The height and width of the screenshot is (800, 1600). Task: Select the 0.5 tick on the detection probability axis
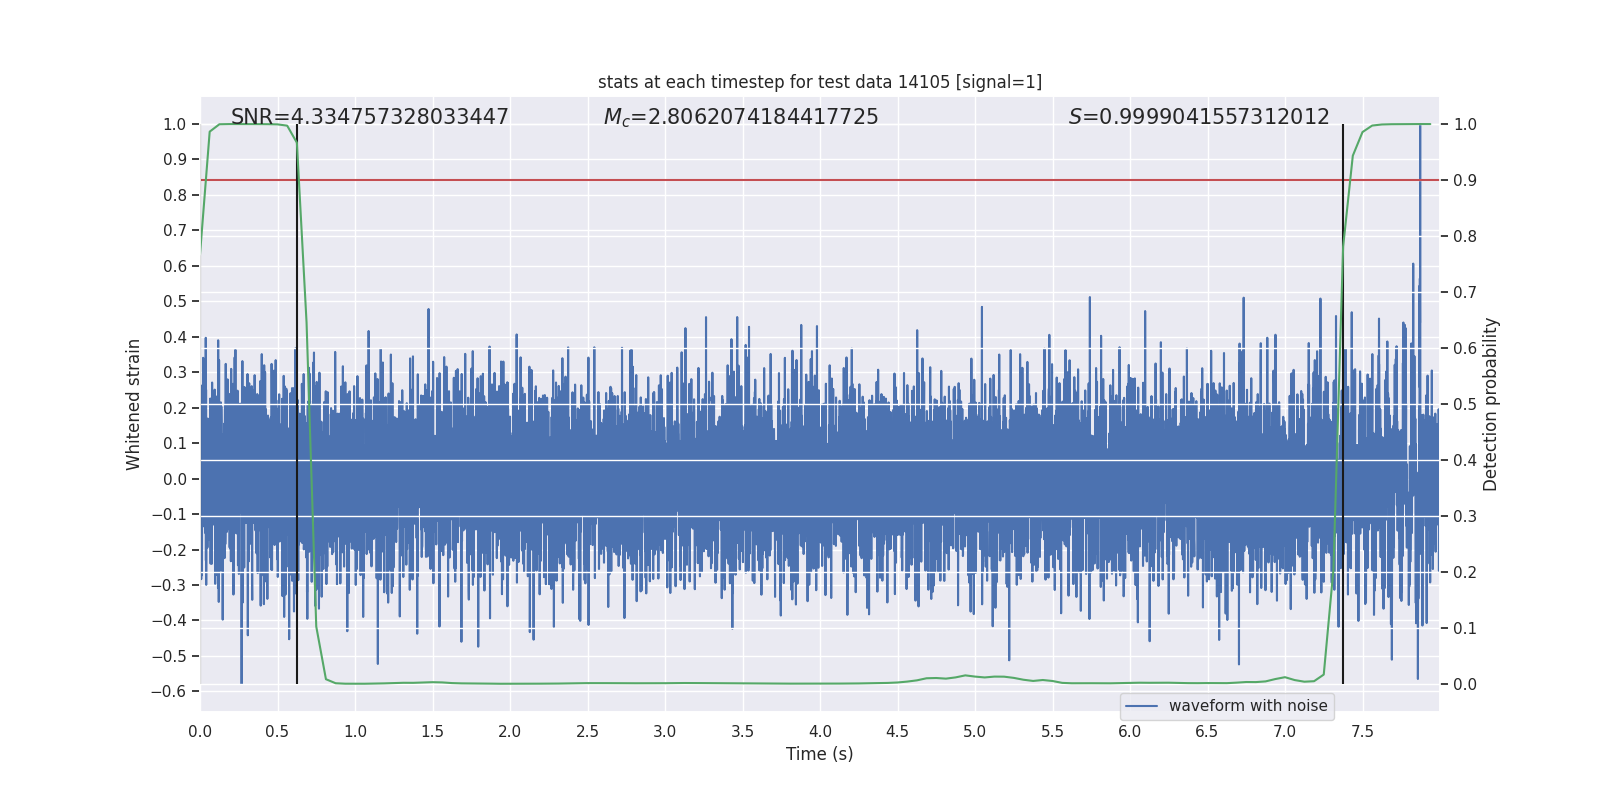click(1464, 404)
